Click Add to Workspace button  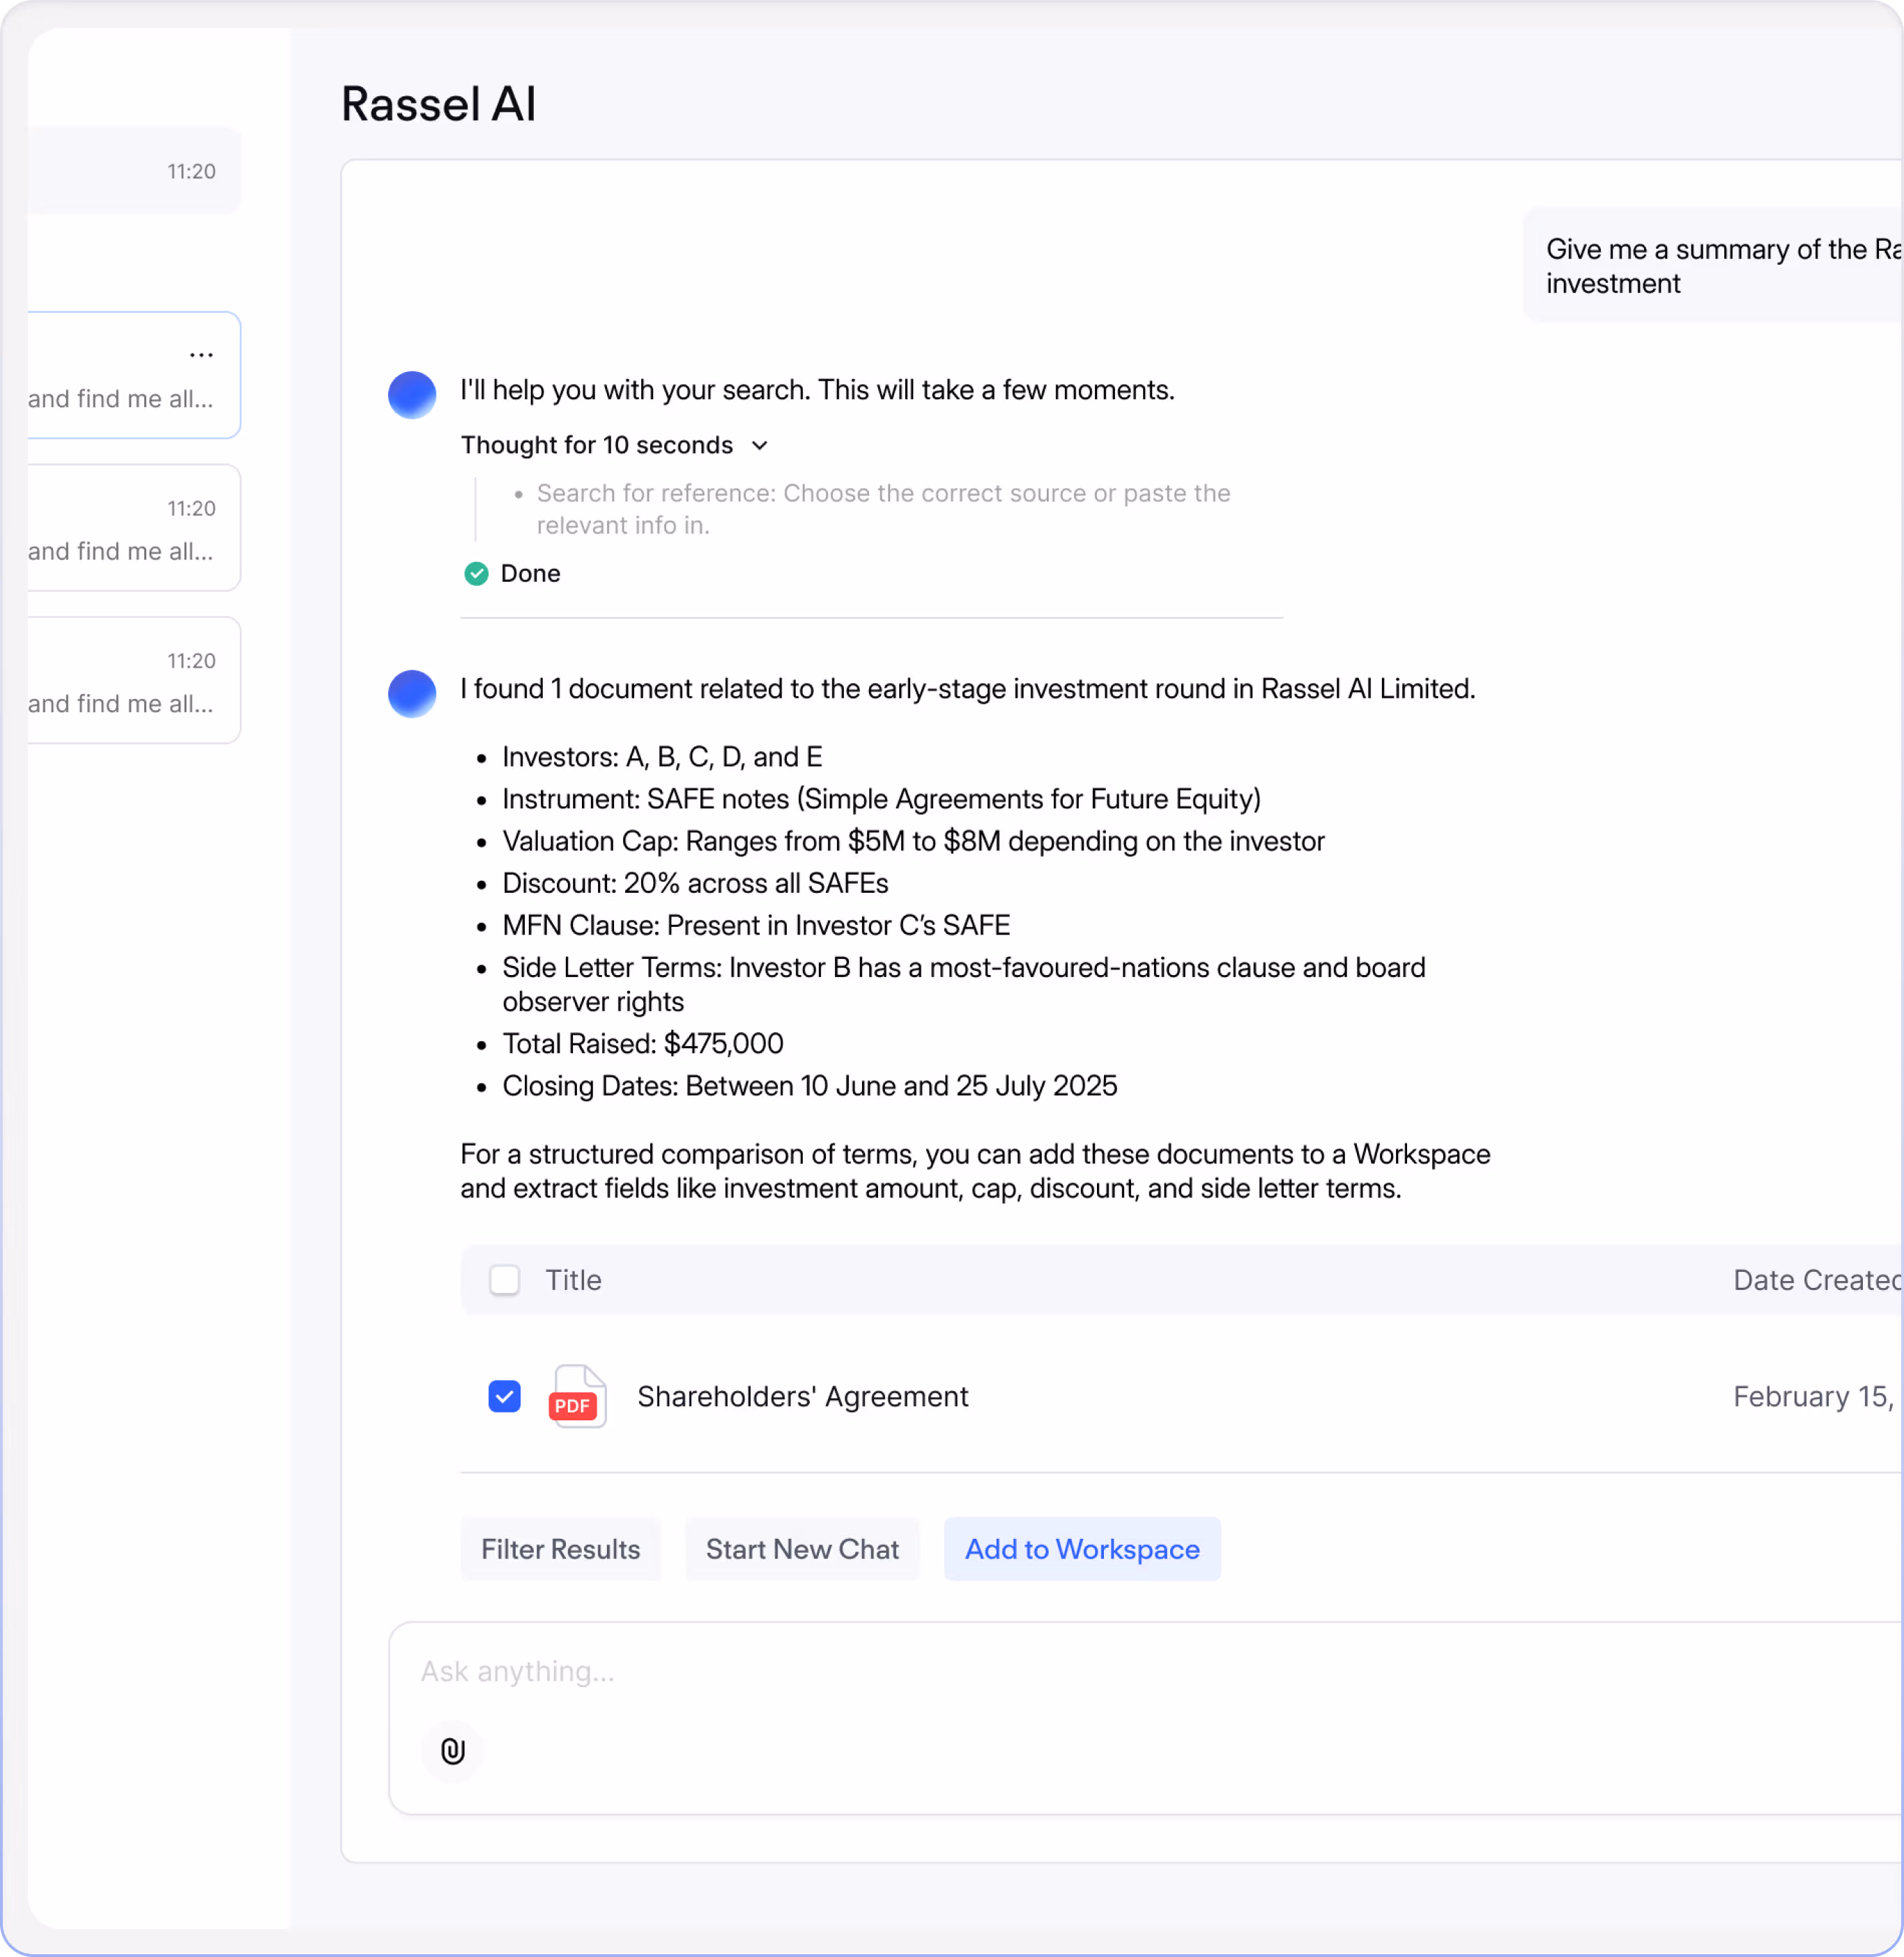pyautogui.click(x=1082, y=1549)
